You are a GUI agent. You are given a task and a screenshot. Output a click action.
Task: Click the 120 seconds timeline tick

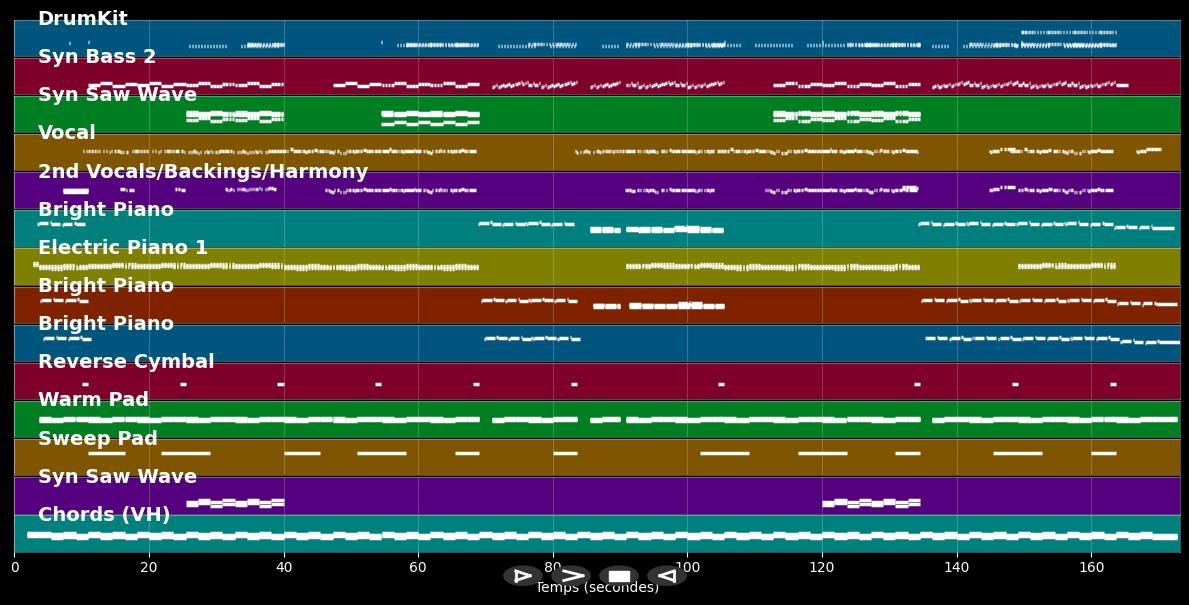click(822, 567)
